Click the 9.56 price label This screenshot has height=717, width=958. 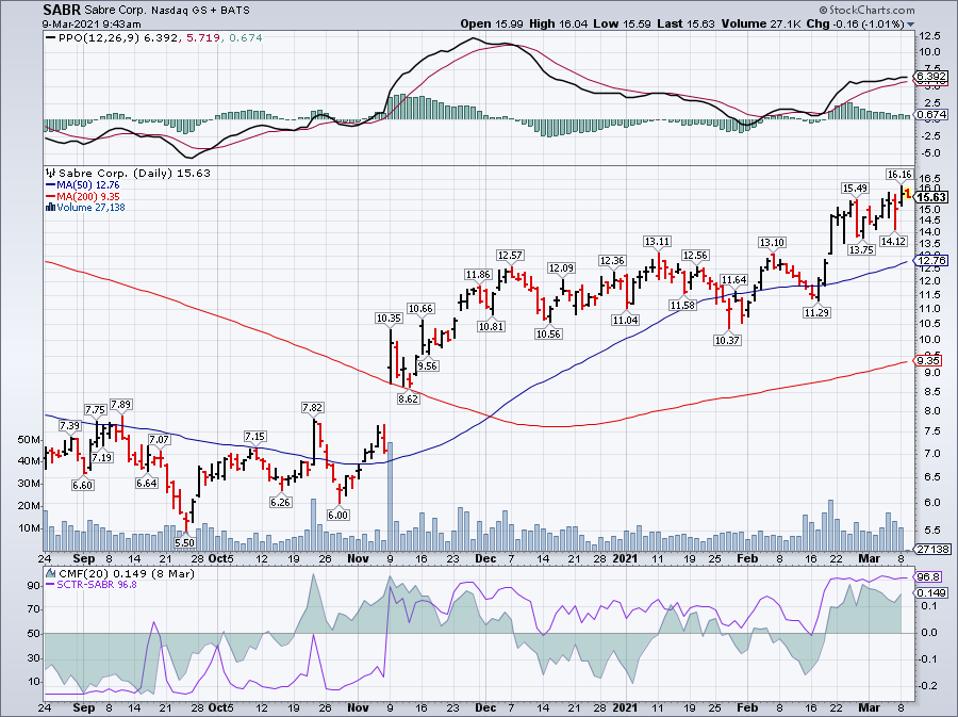click(x=426, y=366)
